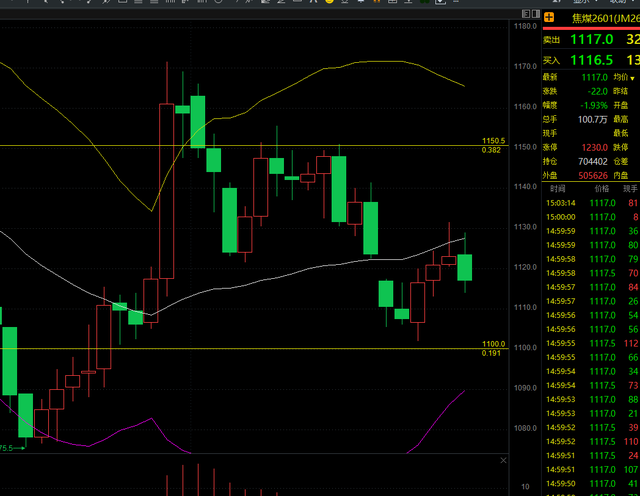This screenshot has height=496, width=640.
Task: Switch to the split-pane layout icon
Action: (536, 14)
